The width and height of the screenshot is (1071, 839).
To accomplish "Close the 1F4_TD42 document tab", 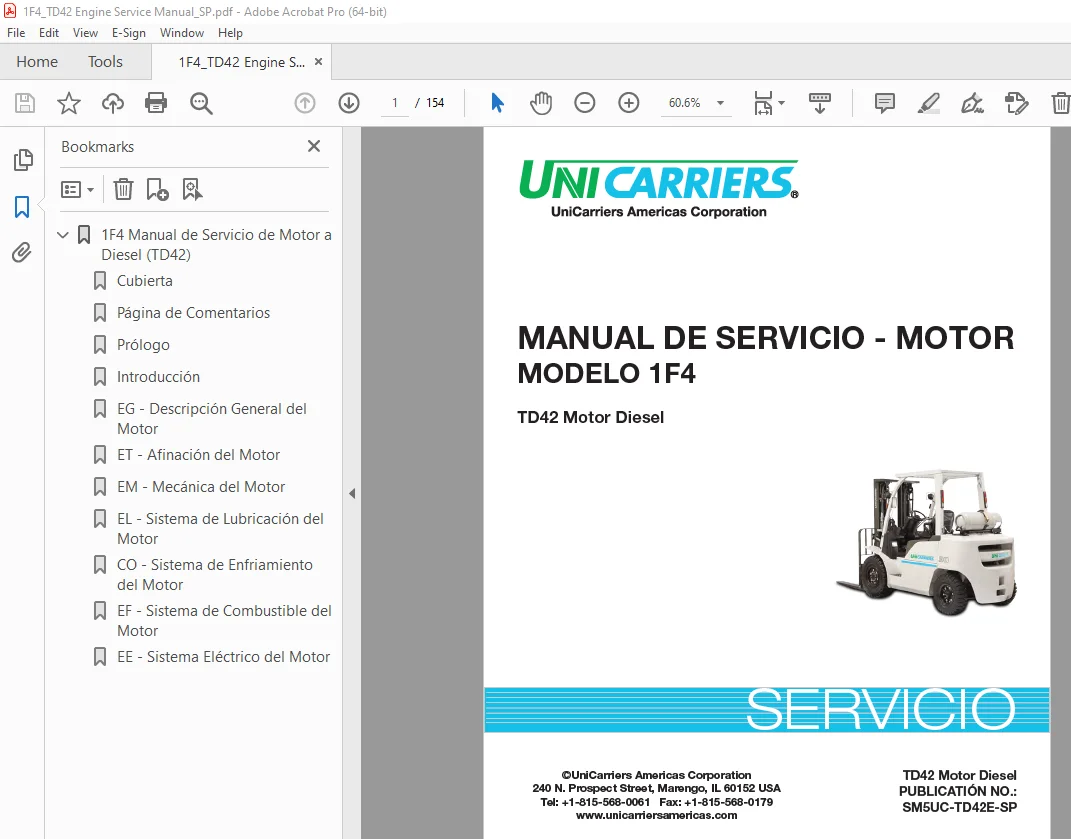I will tap(318, 61).
